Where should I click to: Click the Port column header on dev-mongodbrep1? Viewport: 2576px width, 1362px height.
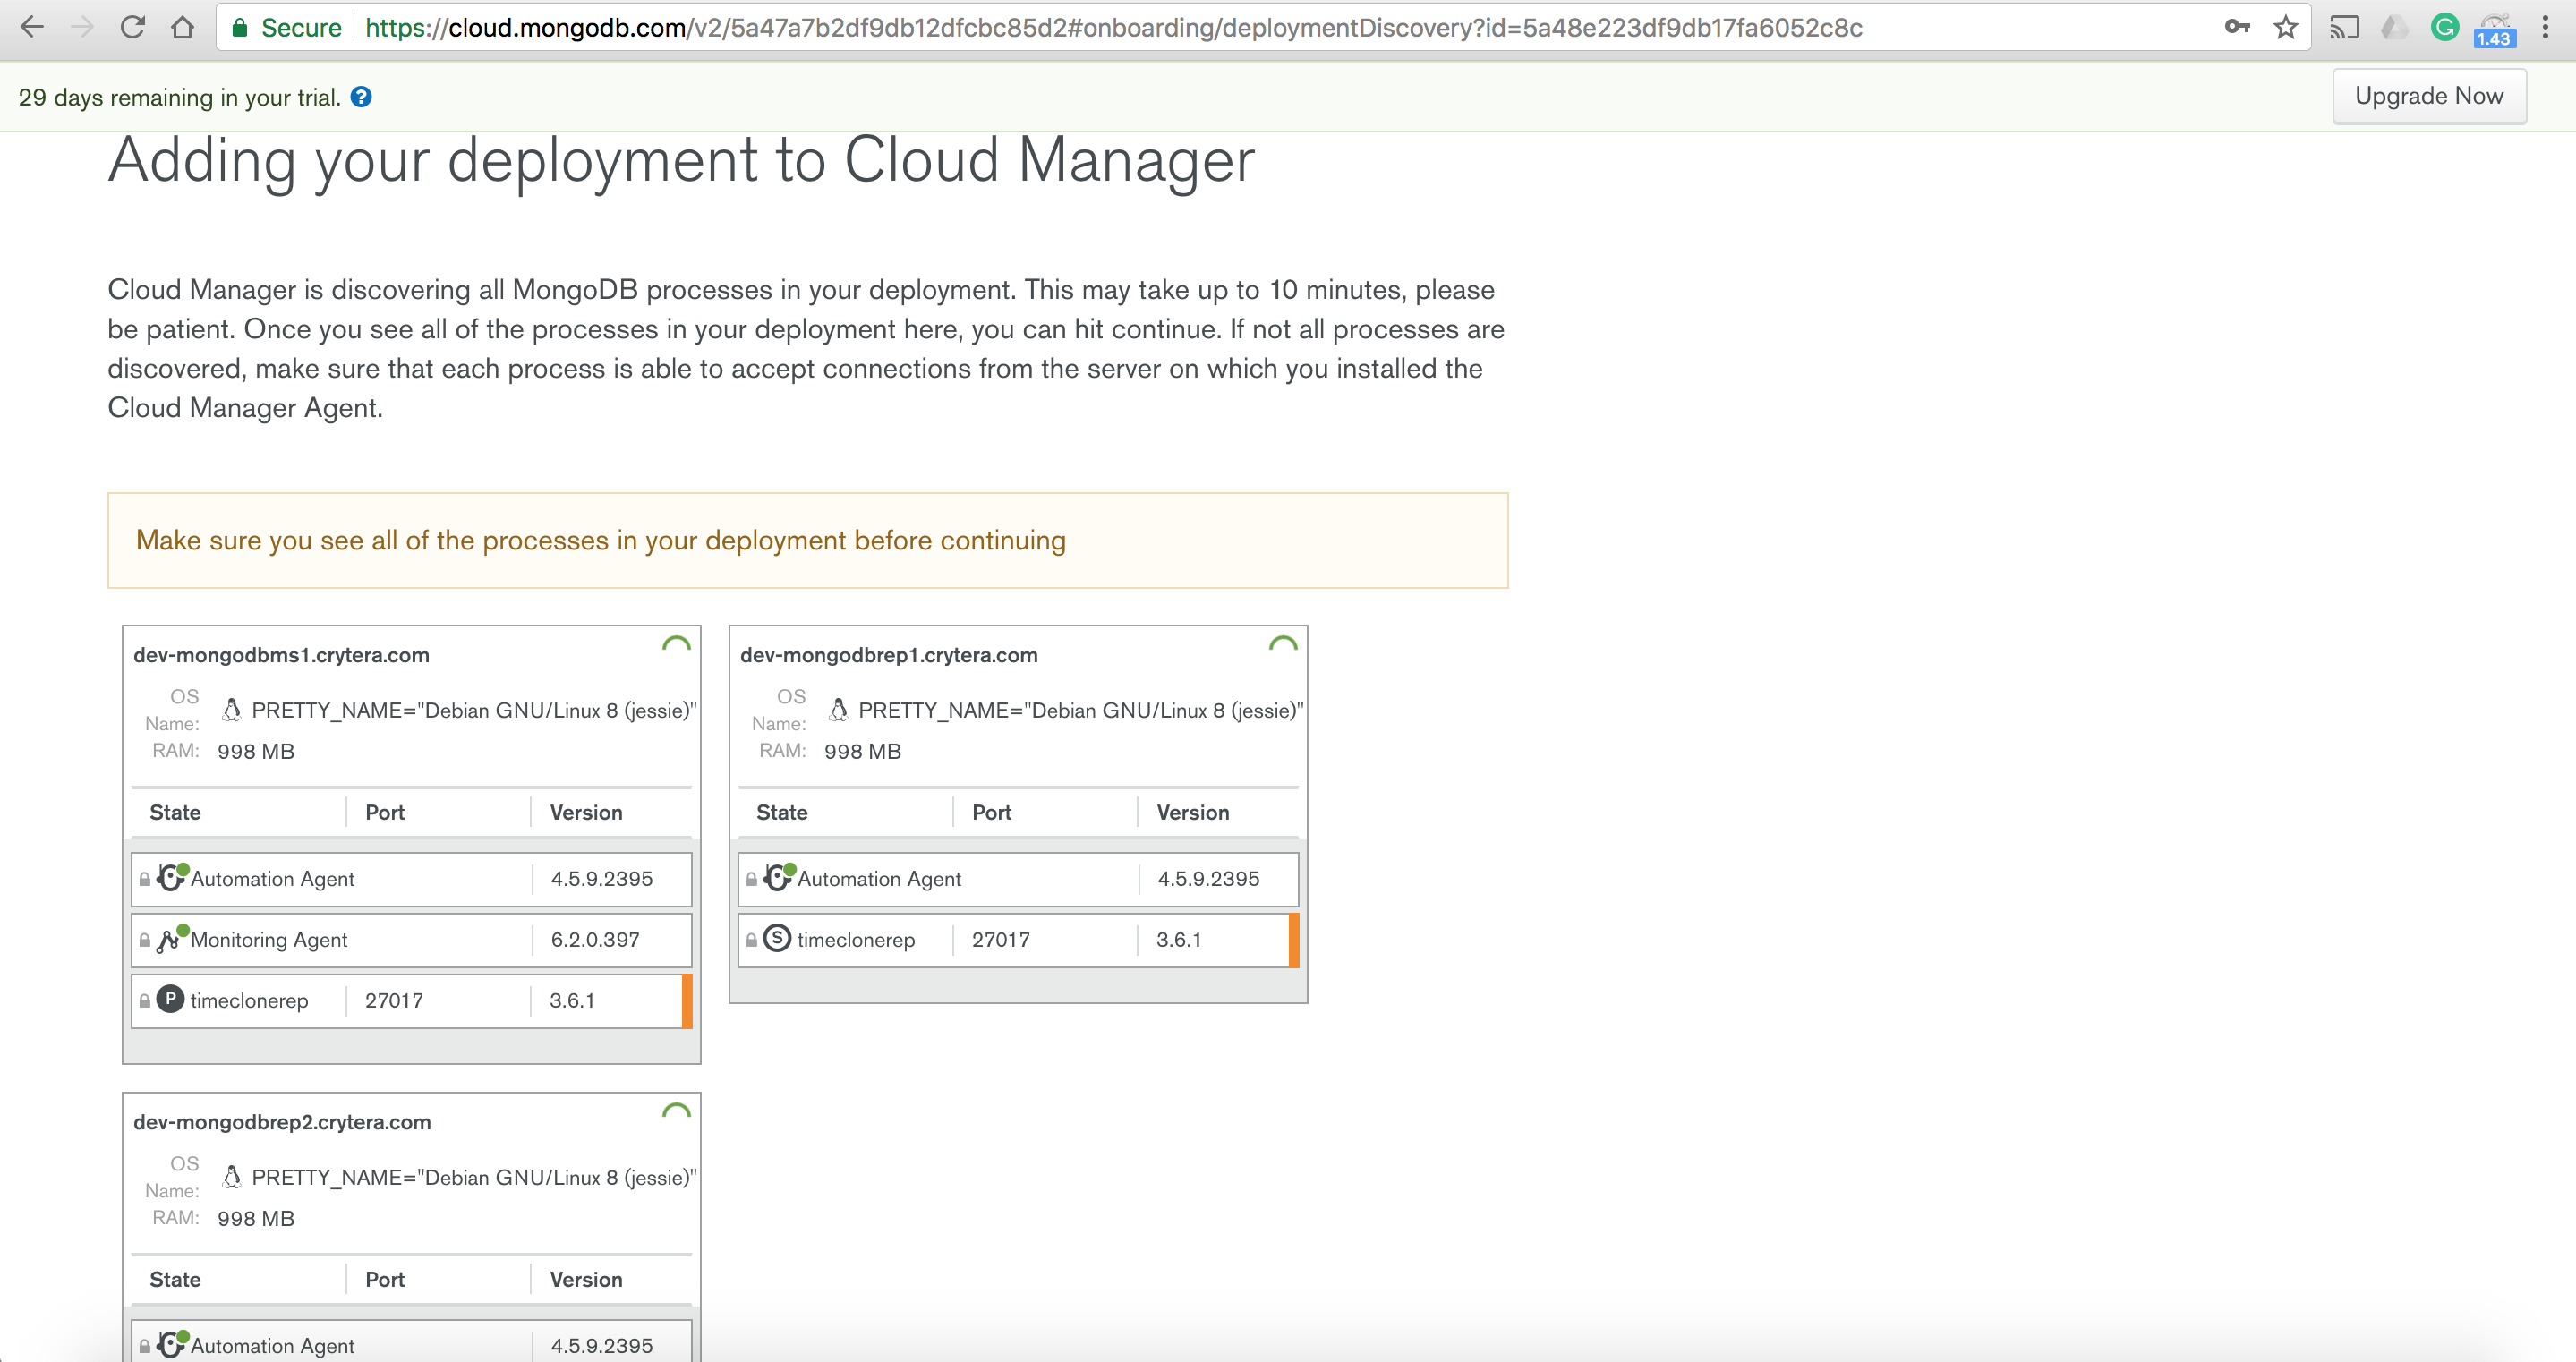coord(991,812)
